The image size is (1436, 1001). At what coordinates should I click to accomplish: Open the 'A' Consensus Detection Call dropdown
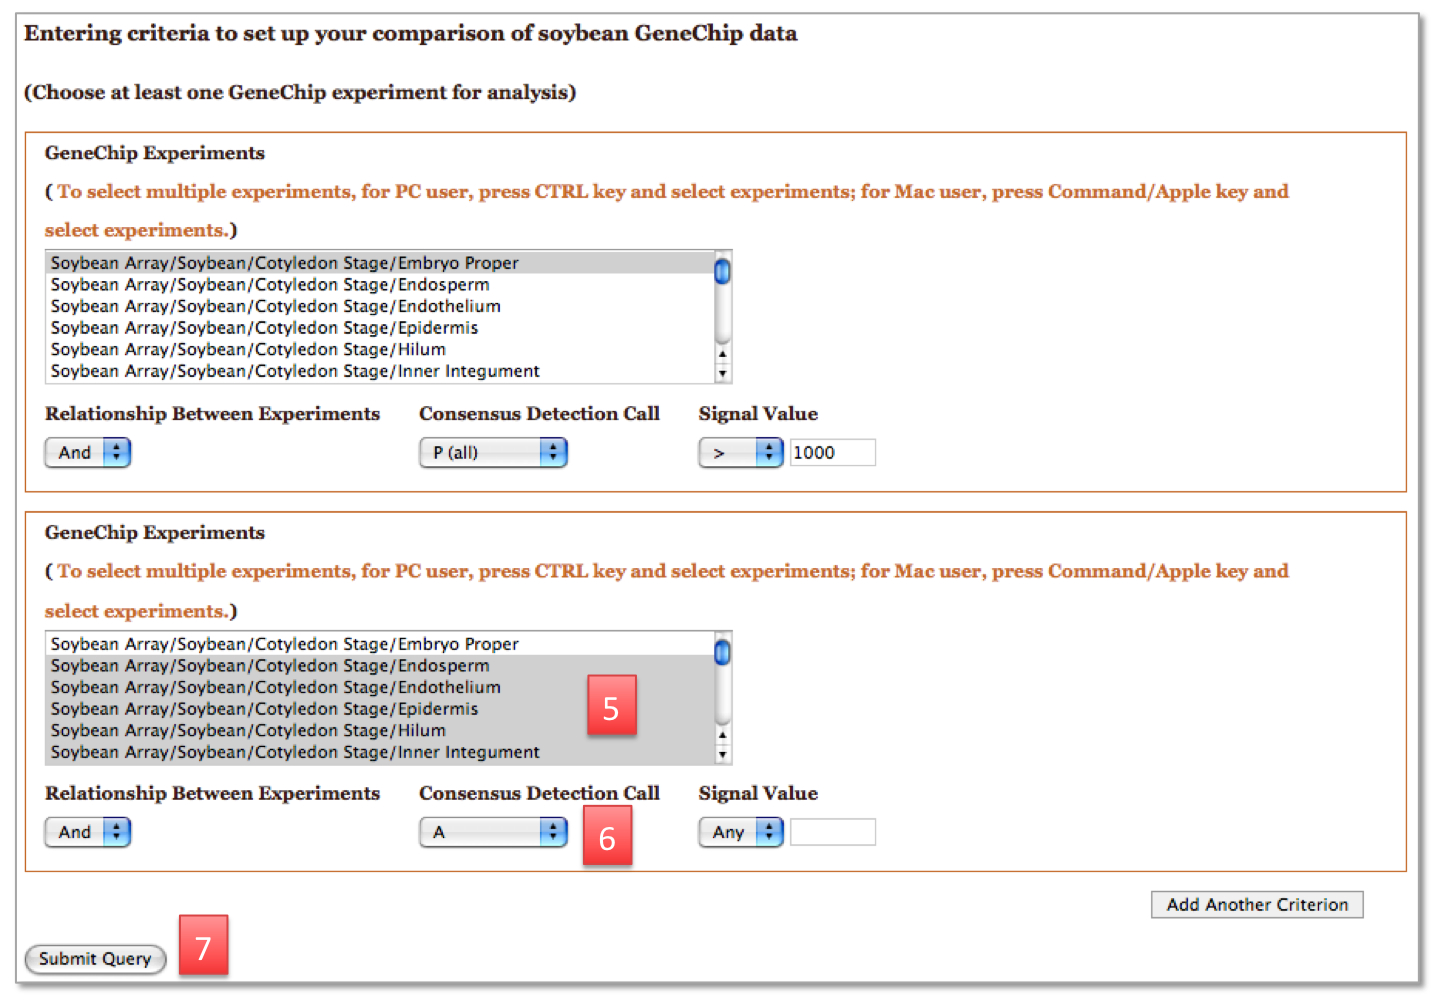[493, 832]
